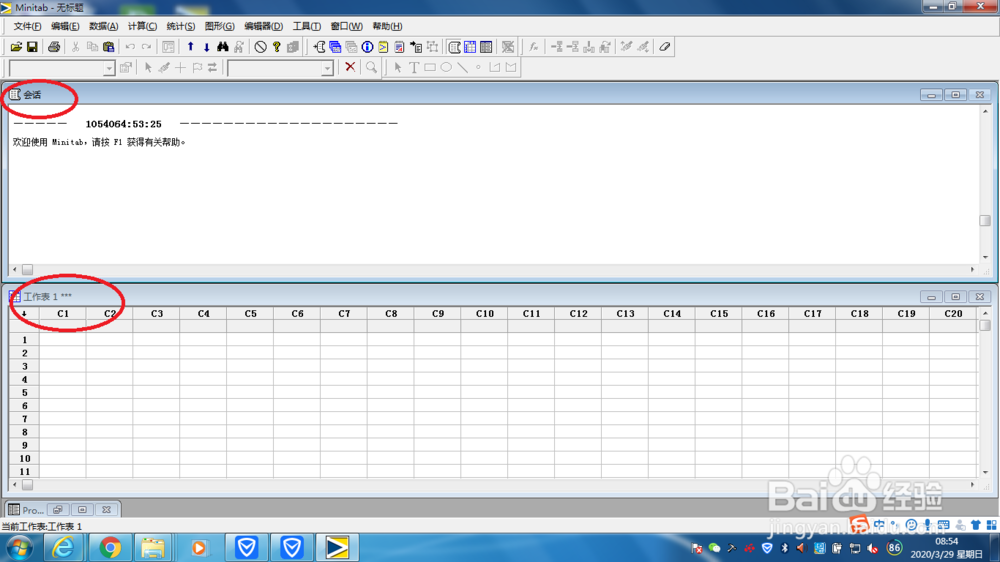Activate the current Data window toolbar icon

click(470, 47)
